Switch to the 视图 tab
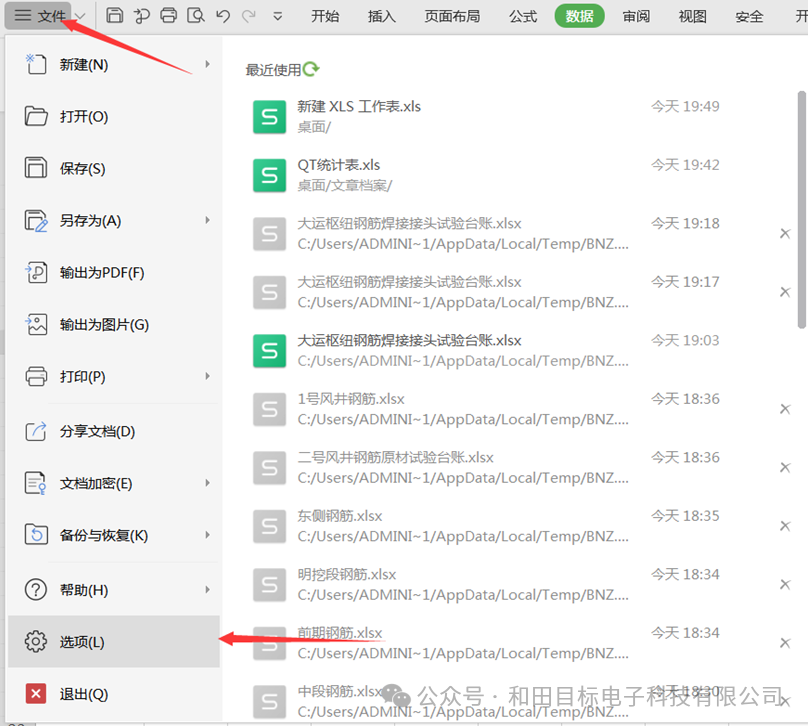The height and width of the screenshot is (728, 808). [x=693, y=16]
